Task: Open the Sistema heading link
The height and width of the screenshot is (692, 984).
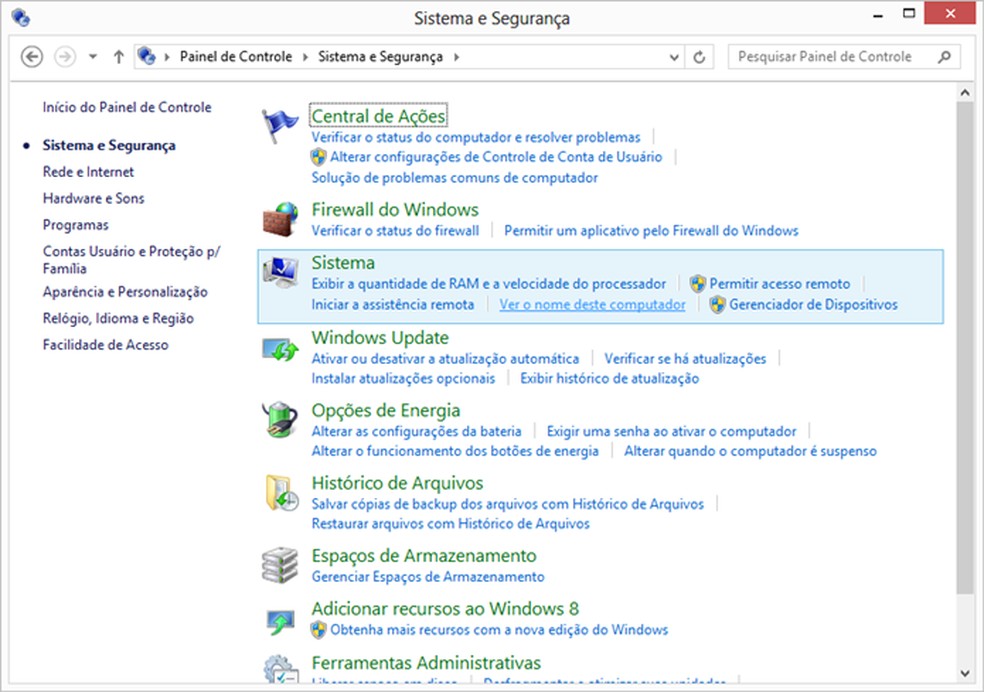Action: [343, 262]
